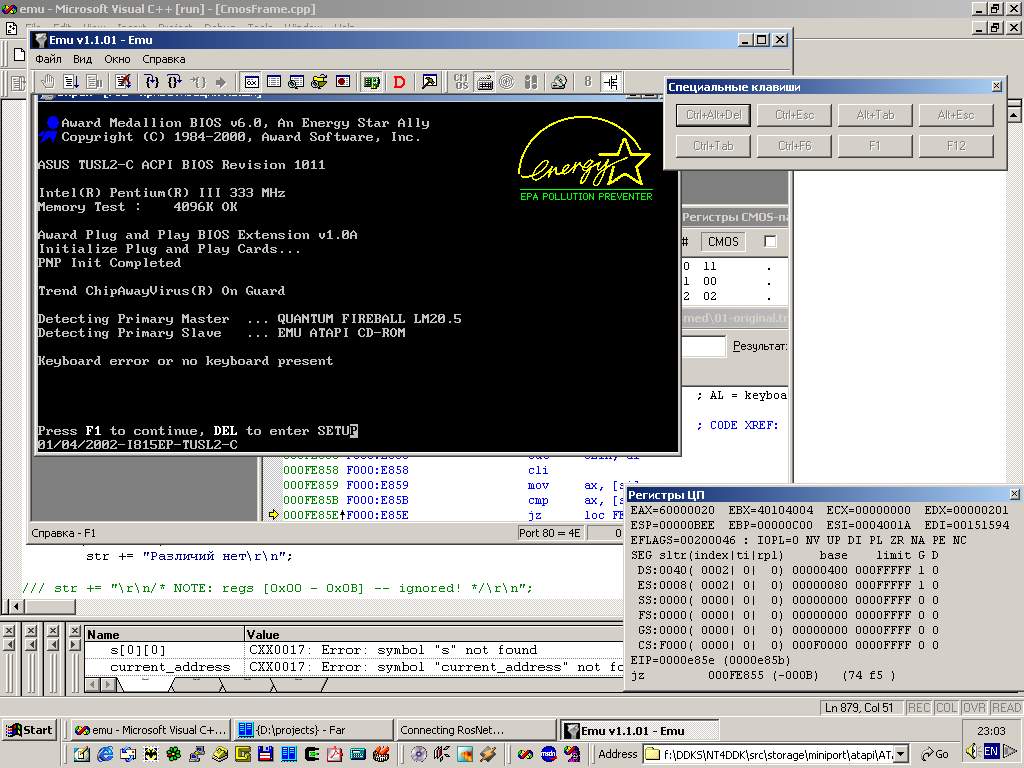Click the volume speaker tray icon
Screen dimensions: 1024x768
[971, 751]
